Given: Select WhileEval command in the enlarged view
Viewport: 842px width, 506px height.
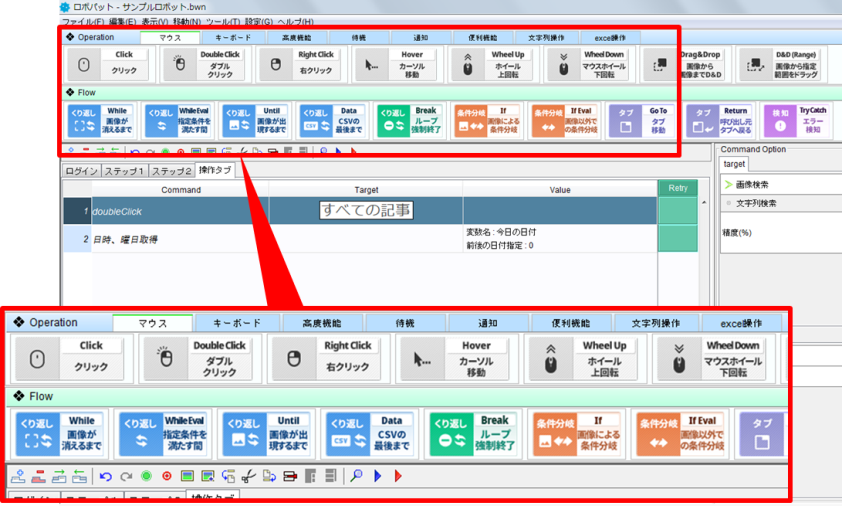Looking at the screenshot, I should 163,434.
